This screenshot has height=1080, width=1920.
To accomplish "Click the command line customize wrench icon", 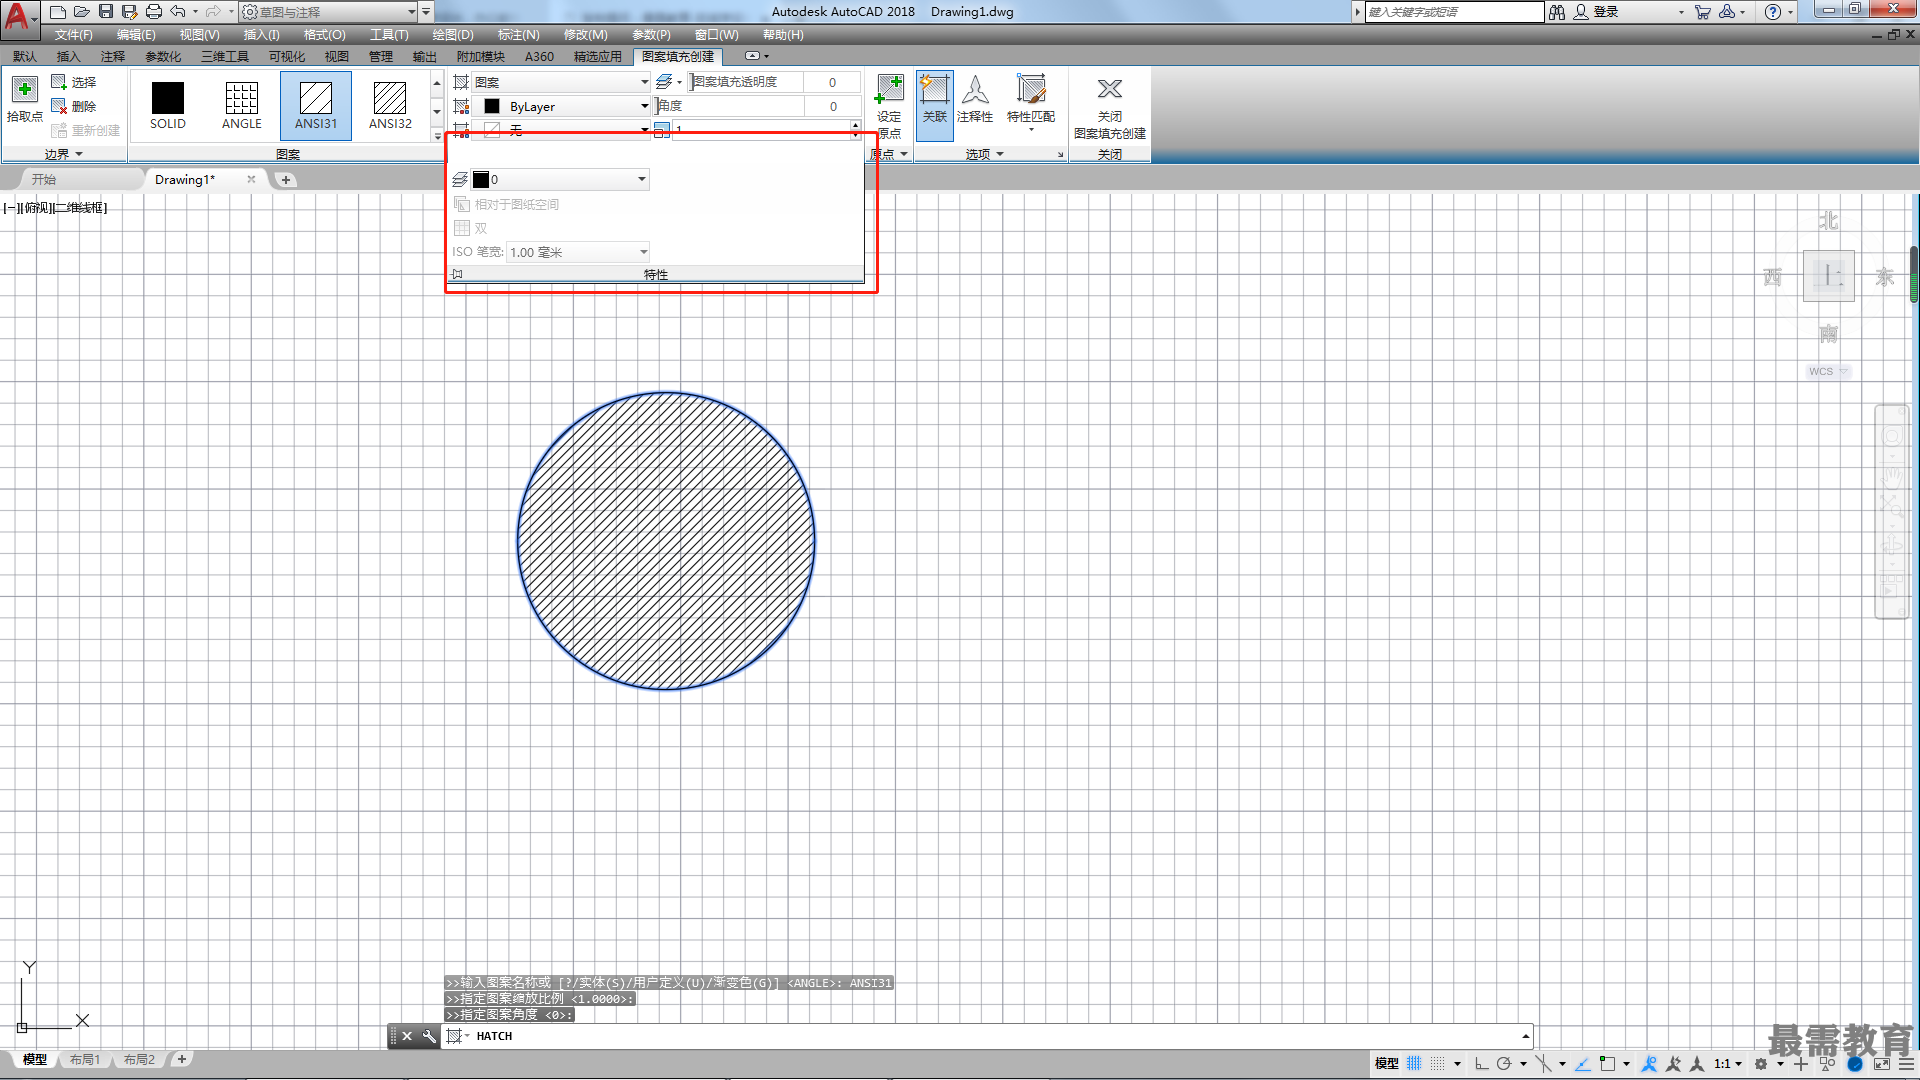I will pyautogui.click(x=429, y=1036).
